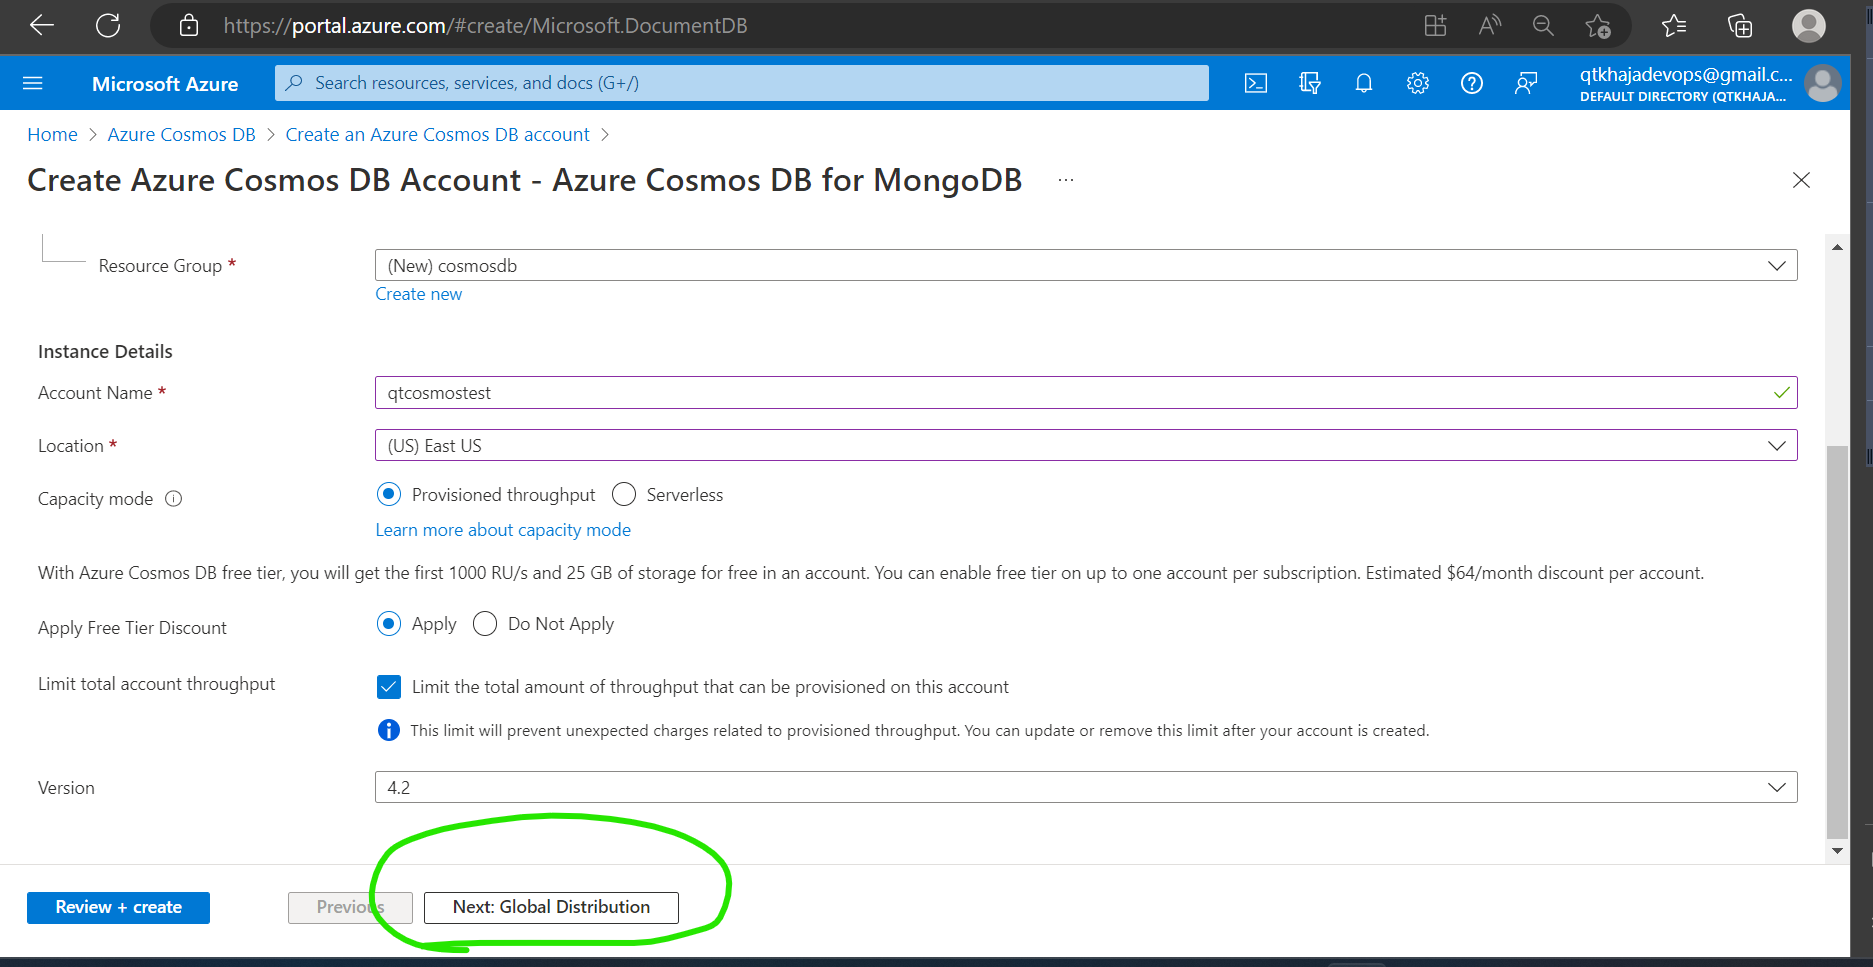The width and height of the screenshot is (1873, 967).
Task: Launch Cloud Shell from top bar
Action: pyautogui.click(x=1256, y=83)
